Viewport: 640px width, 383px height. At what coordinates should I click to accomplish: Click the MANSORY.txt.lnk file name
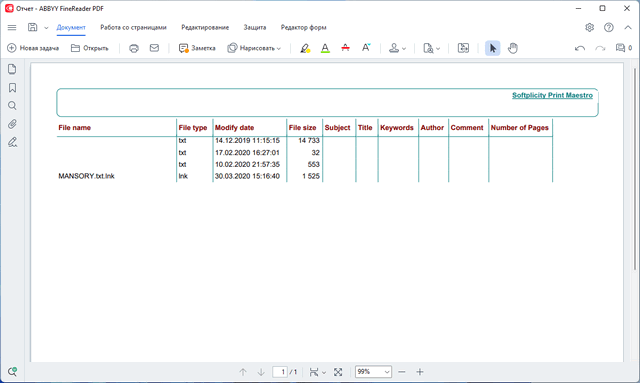click(86, 176)
